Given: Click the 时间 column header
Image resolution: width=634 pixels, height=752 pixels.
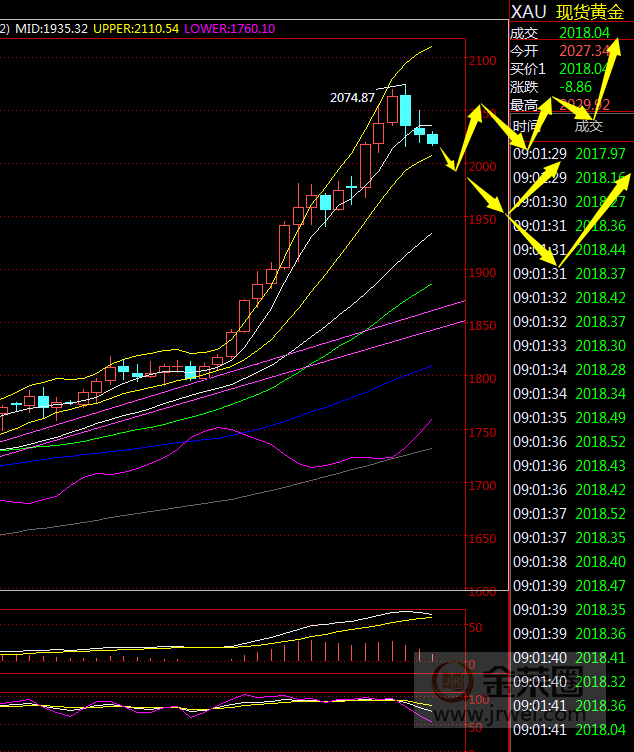Looking at the screenshot, I should (x=526, y=126).
